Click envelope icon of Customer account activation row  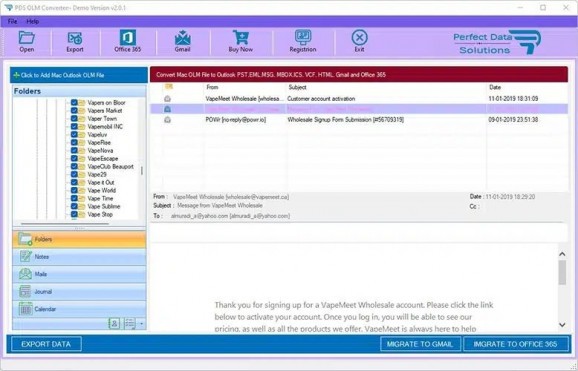point(167,98)
